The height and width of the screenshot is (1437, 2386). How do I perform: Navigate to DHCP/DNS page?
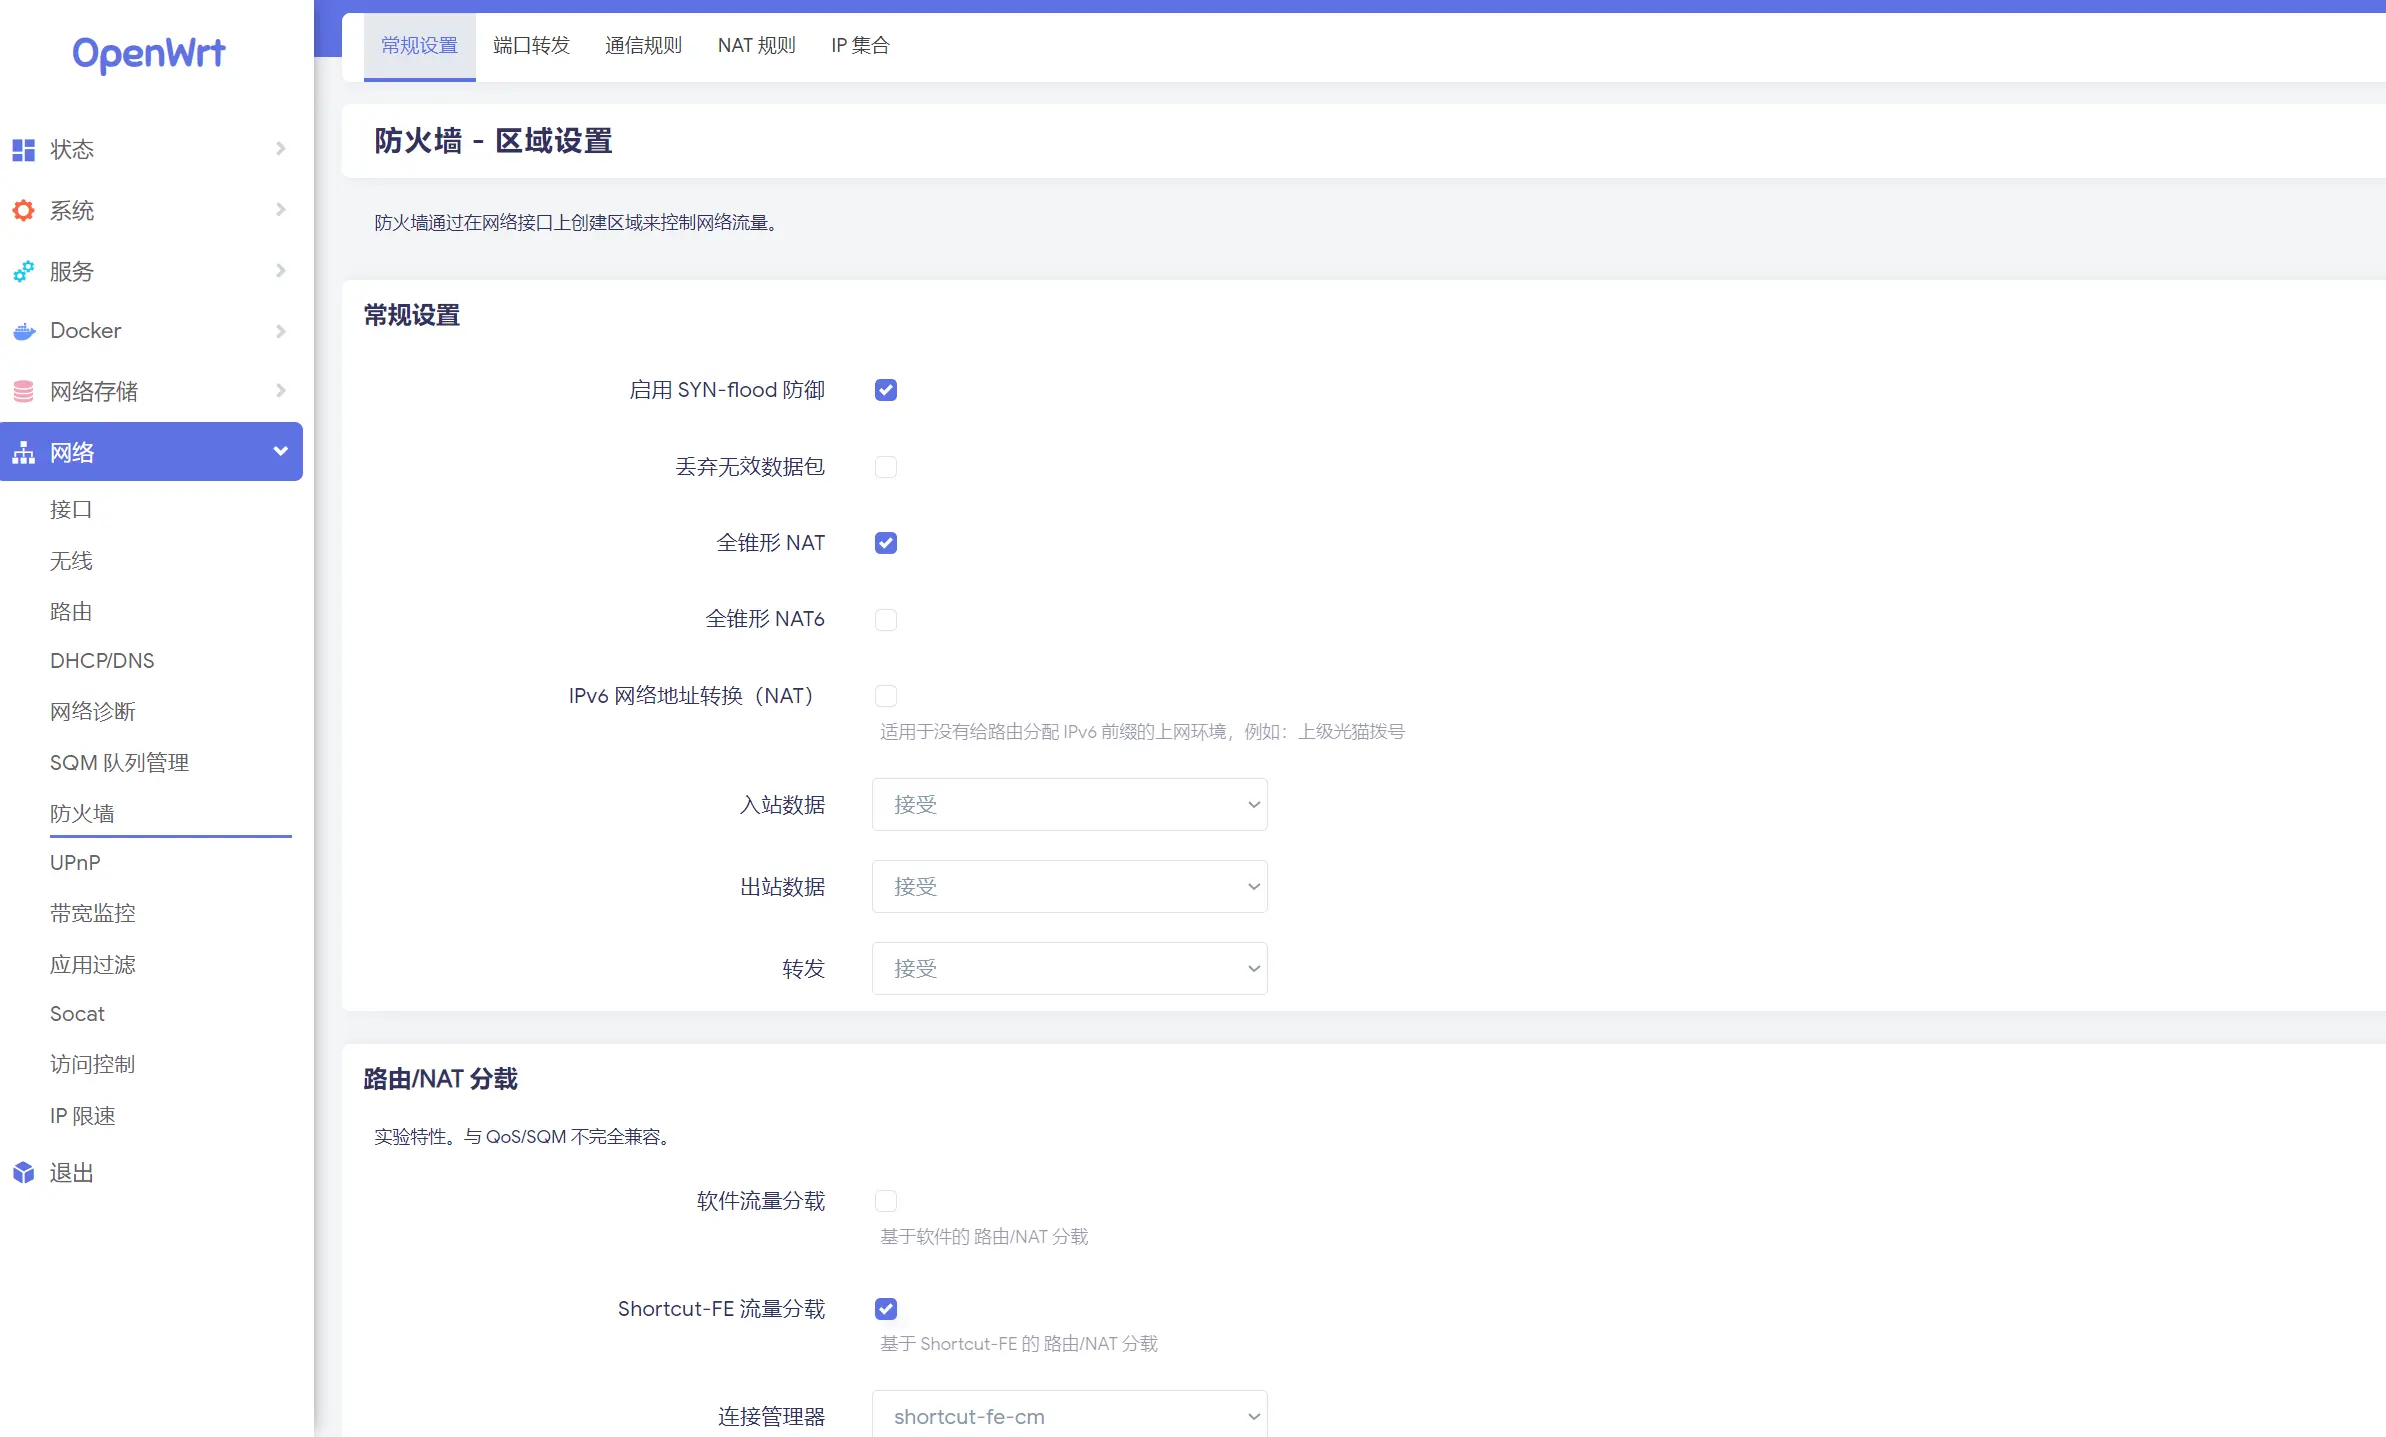102,661
